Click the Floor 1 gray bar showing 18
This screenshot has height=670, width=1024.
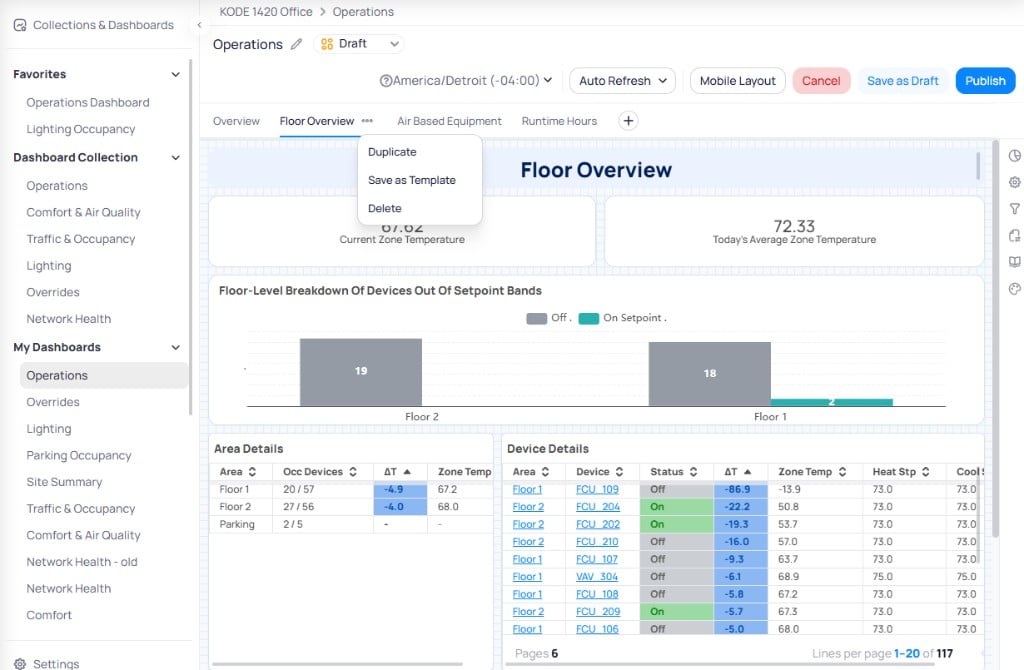coord(709,374)
